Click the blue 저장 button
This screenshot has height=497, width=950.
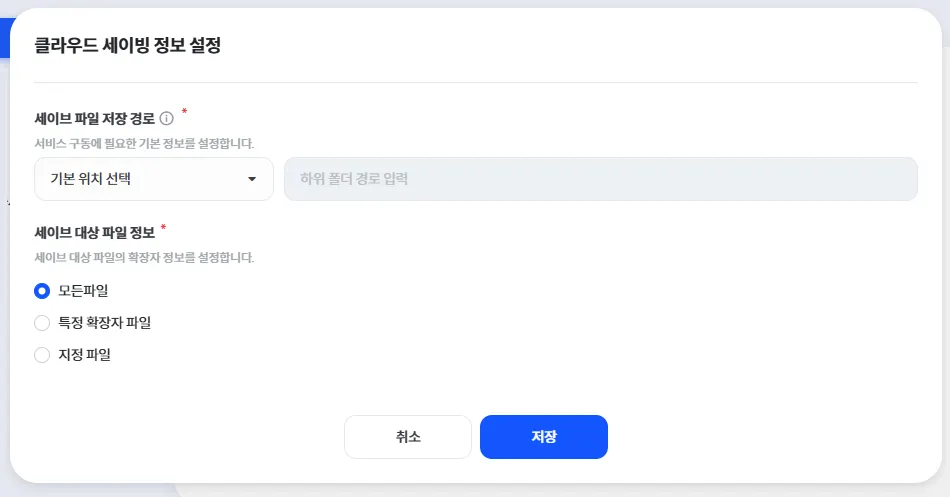click(543, 437)
